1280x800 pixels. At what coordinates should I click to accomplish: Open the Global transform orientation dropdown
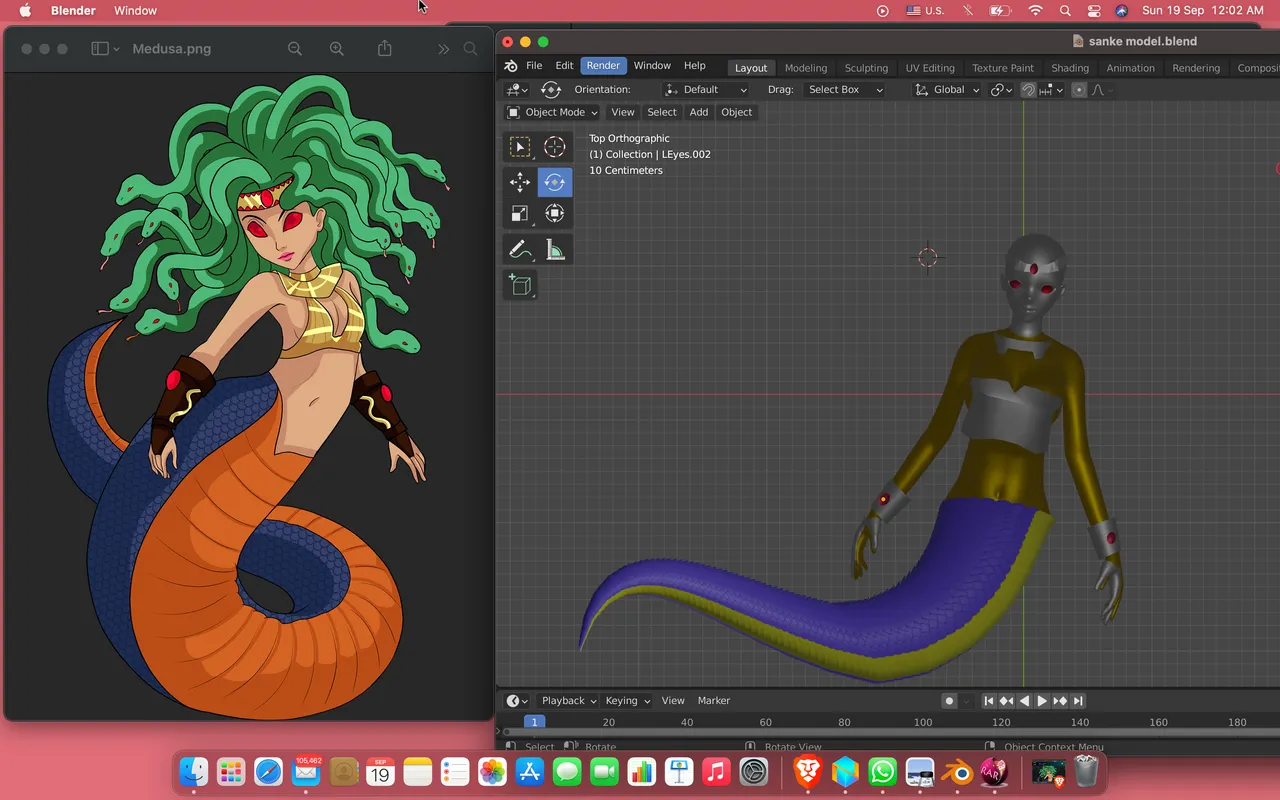(x=947, y=90)
